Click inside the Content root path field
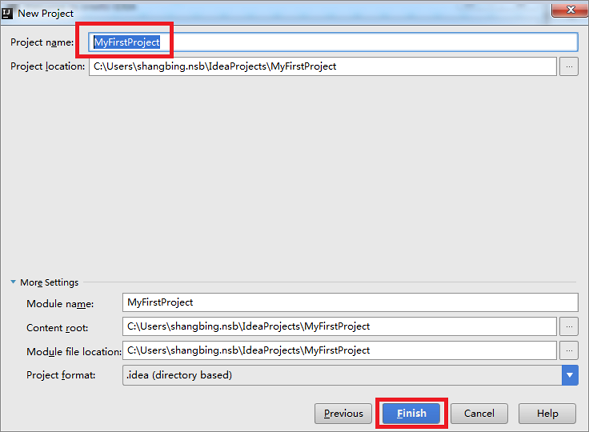The height and width of the screenshot is (432, 589). pyautogui.click(x=339, y=326)
